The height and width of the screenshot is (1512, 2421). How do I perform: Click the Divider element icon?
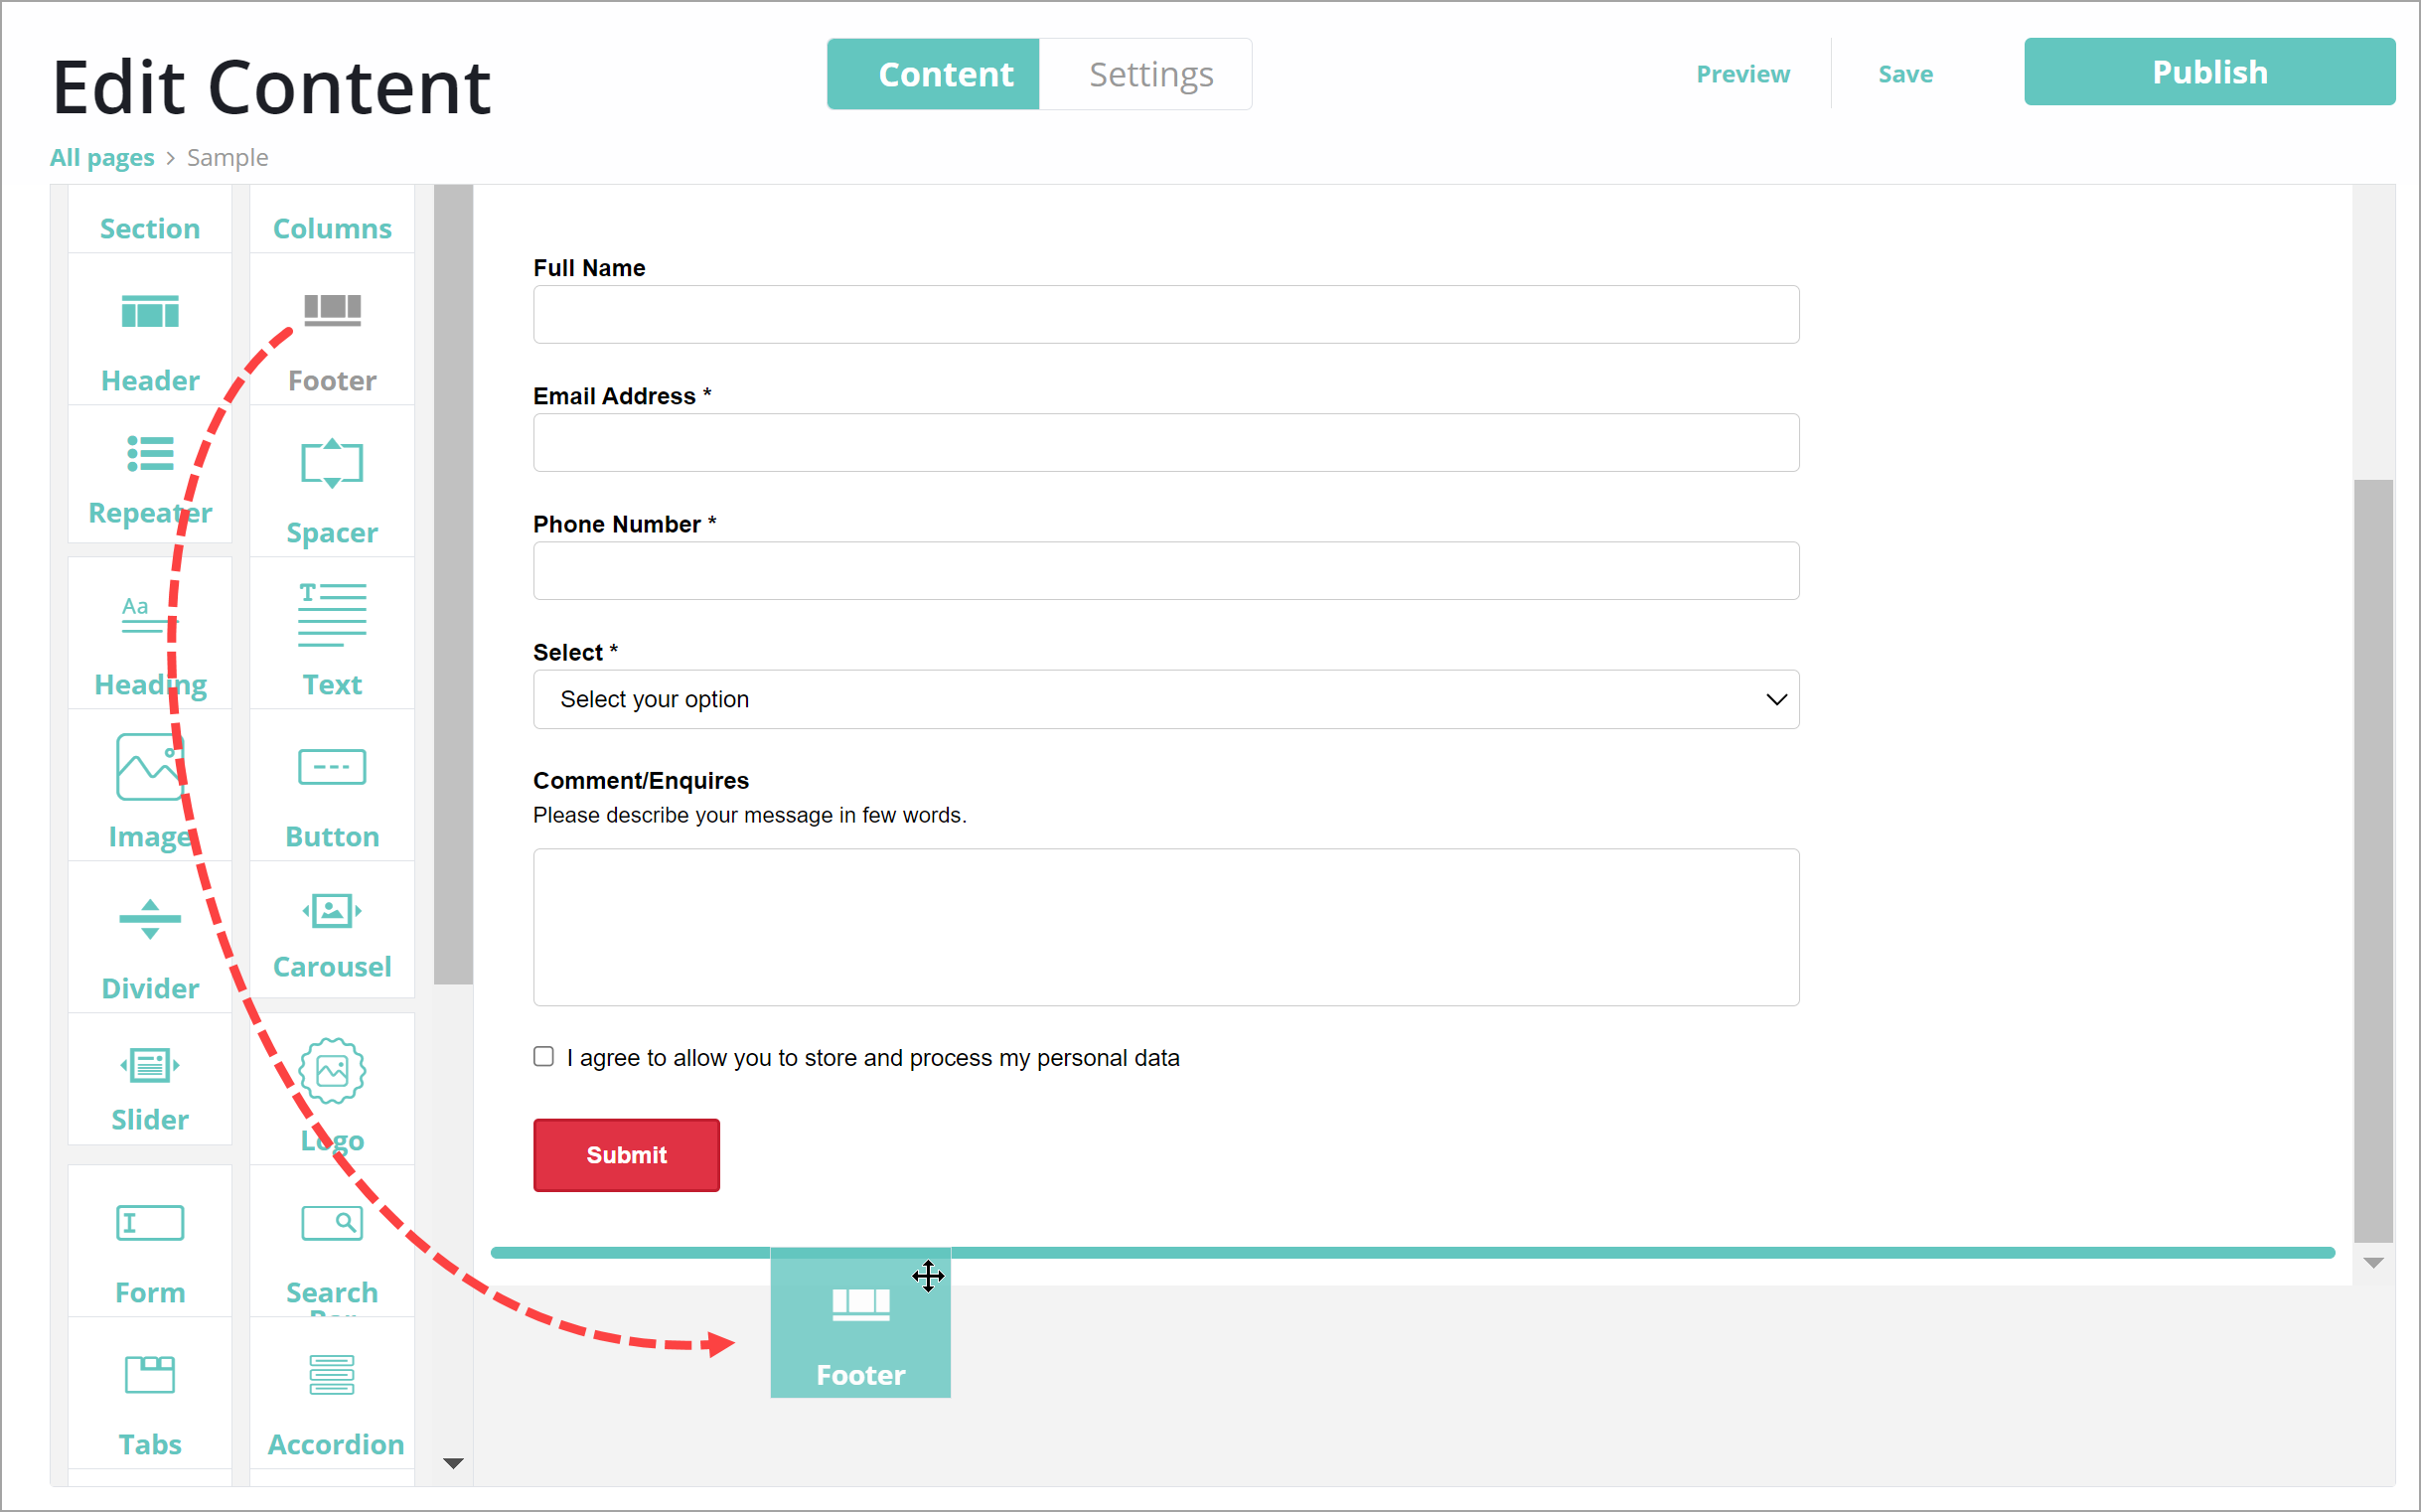[150, 919]
